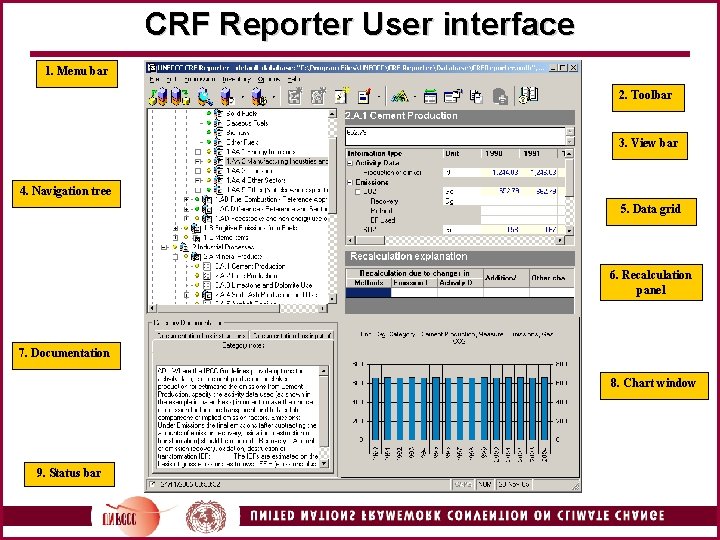Click the greyed-out print database icon
The height and width of the screenshot is (540, 720).
click(x=501, y=97)
